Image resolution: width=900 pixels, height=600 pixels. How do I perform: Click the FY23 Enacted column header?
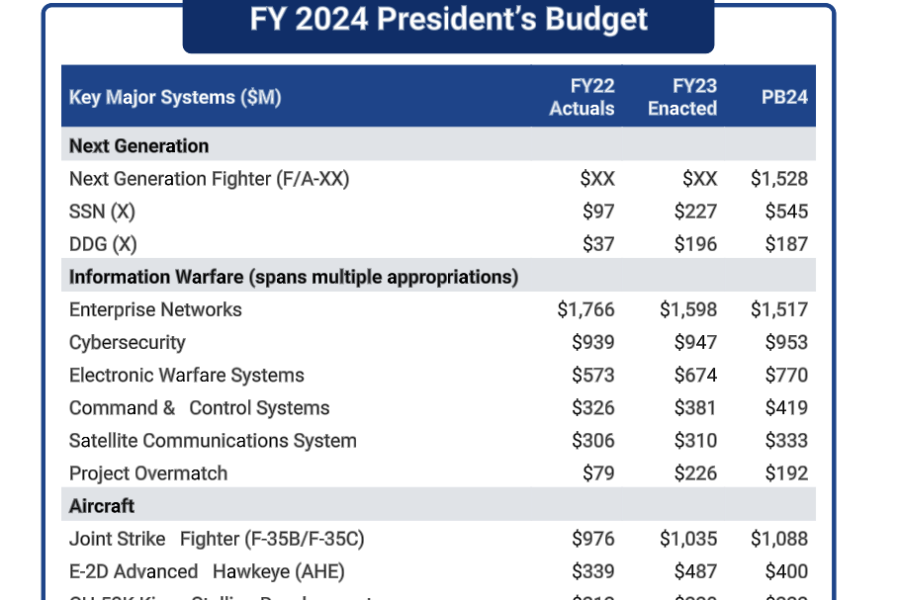click(x=682, y=97)
